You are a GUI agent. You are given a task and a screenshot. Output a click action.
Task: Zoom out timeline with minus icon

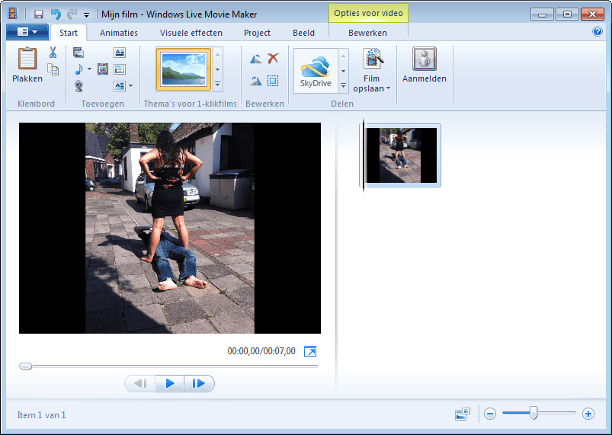tap(490, 414)
